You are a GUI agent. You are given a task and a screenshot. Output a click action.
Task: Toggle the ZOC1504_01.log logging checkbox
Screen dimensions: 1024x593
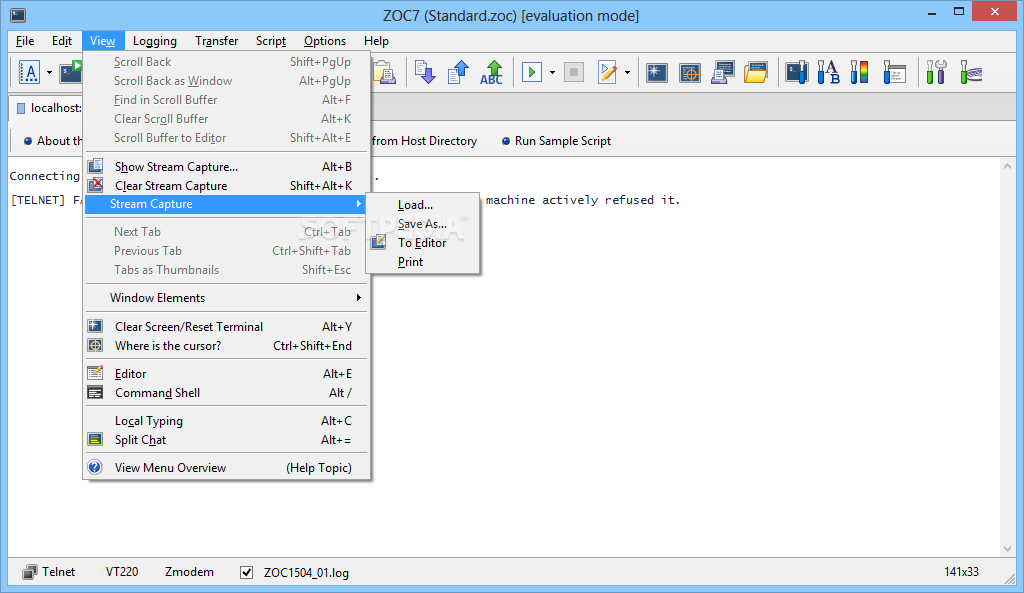pos(246,573)
